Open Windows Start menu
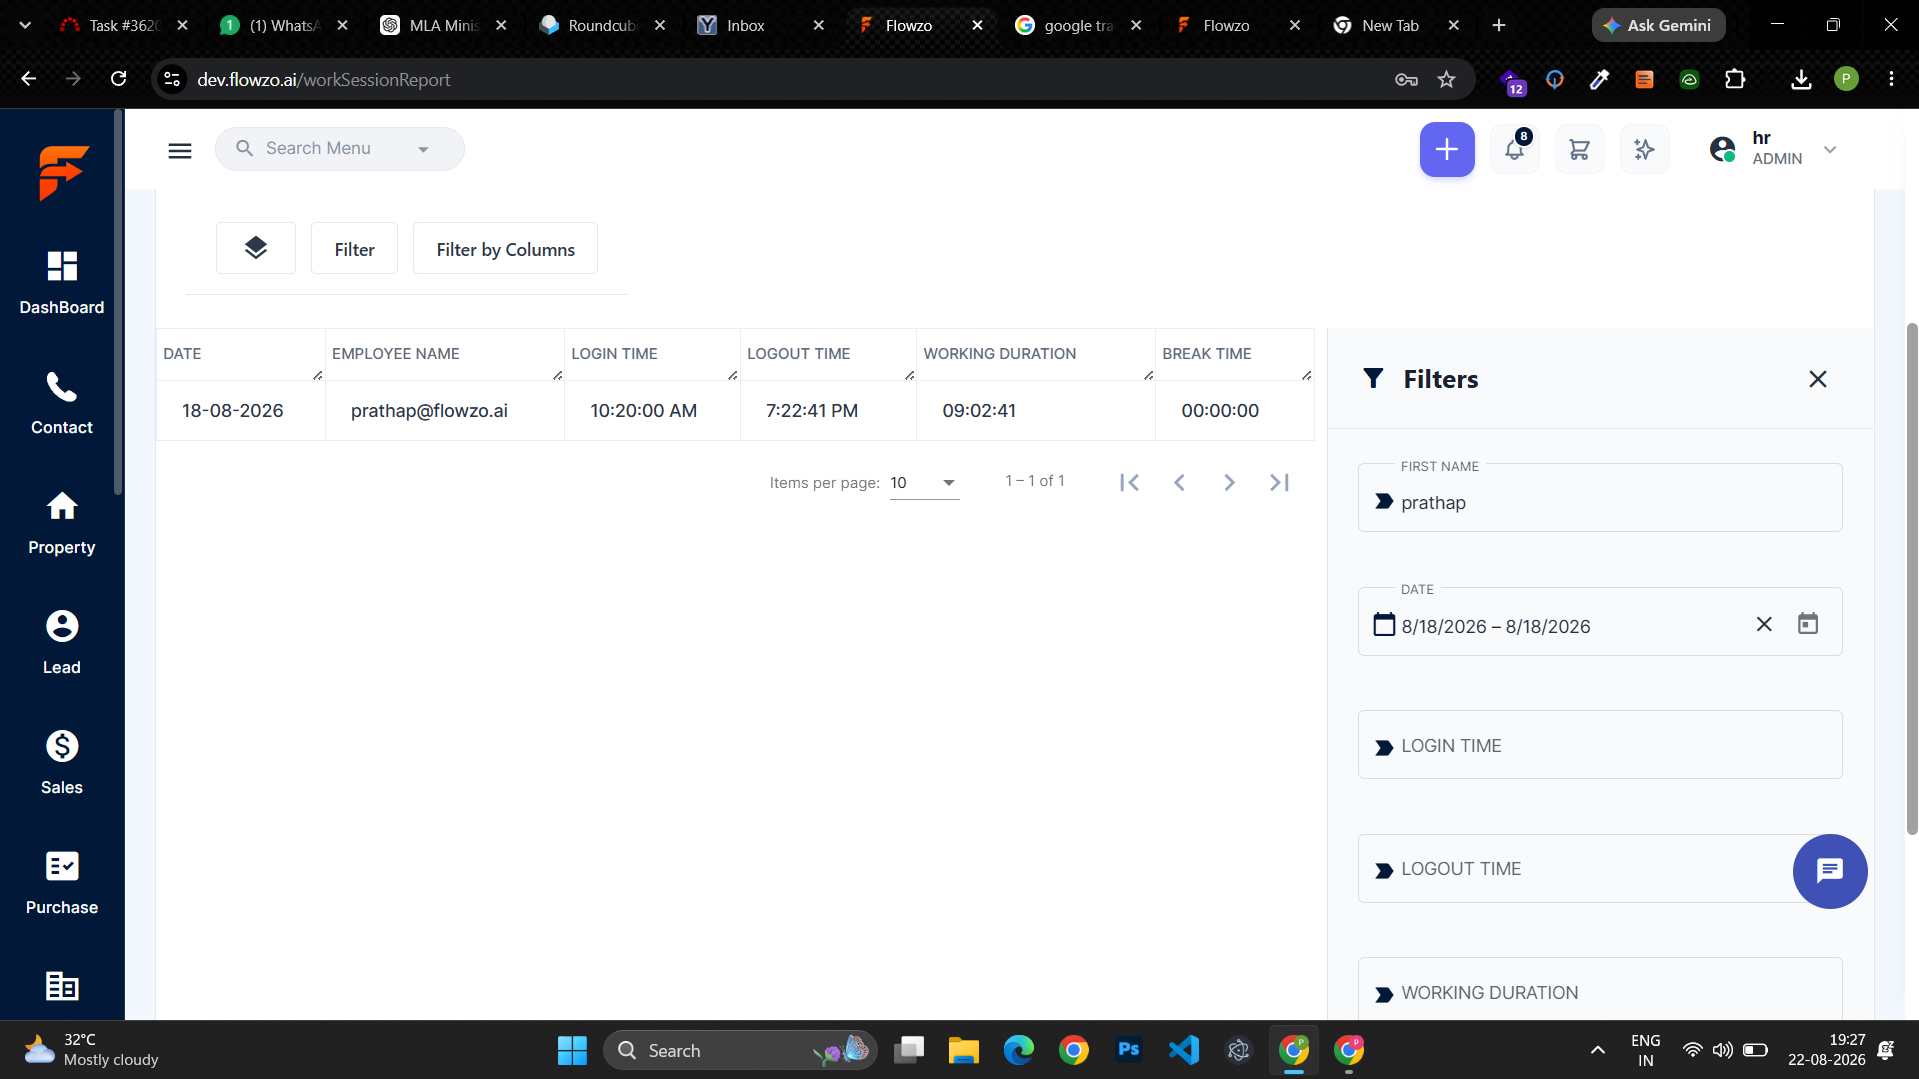This screenshot has width=1919, height=1079. 572,1050
